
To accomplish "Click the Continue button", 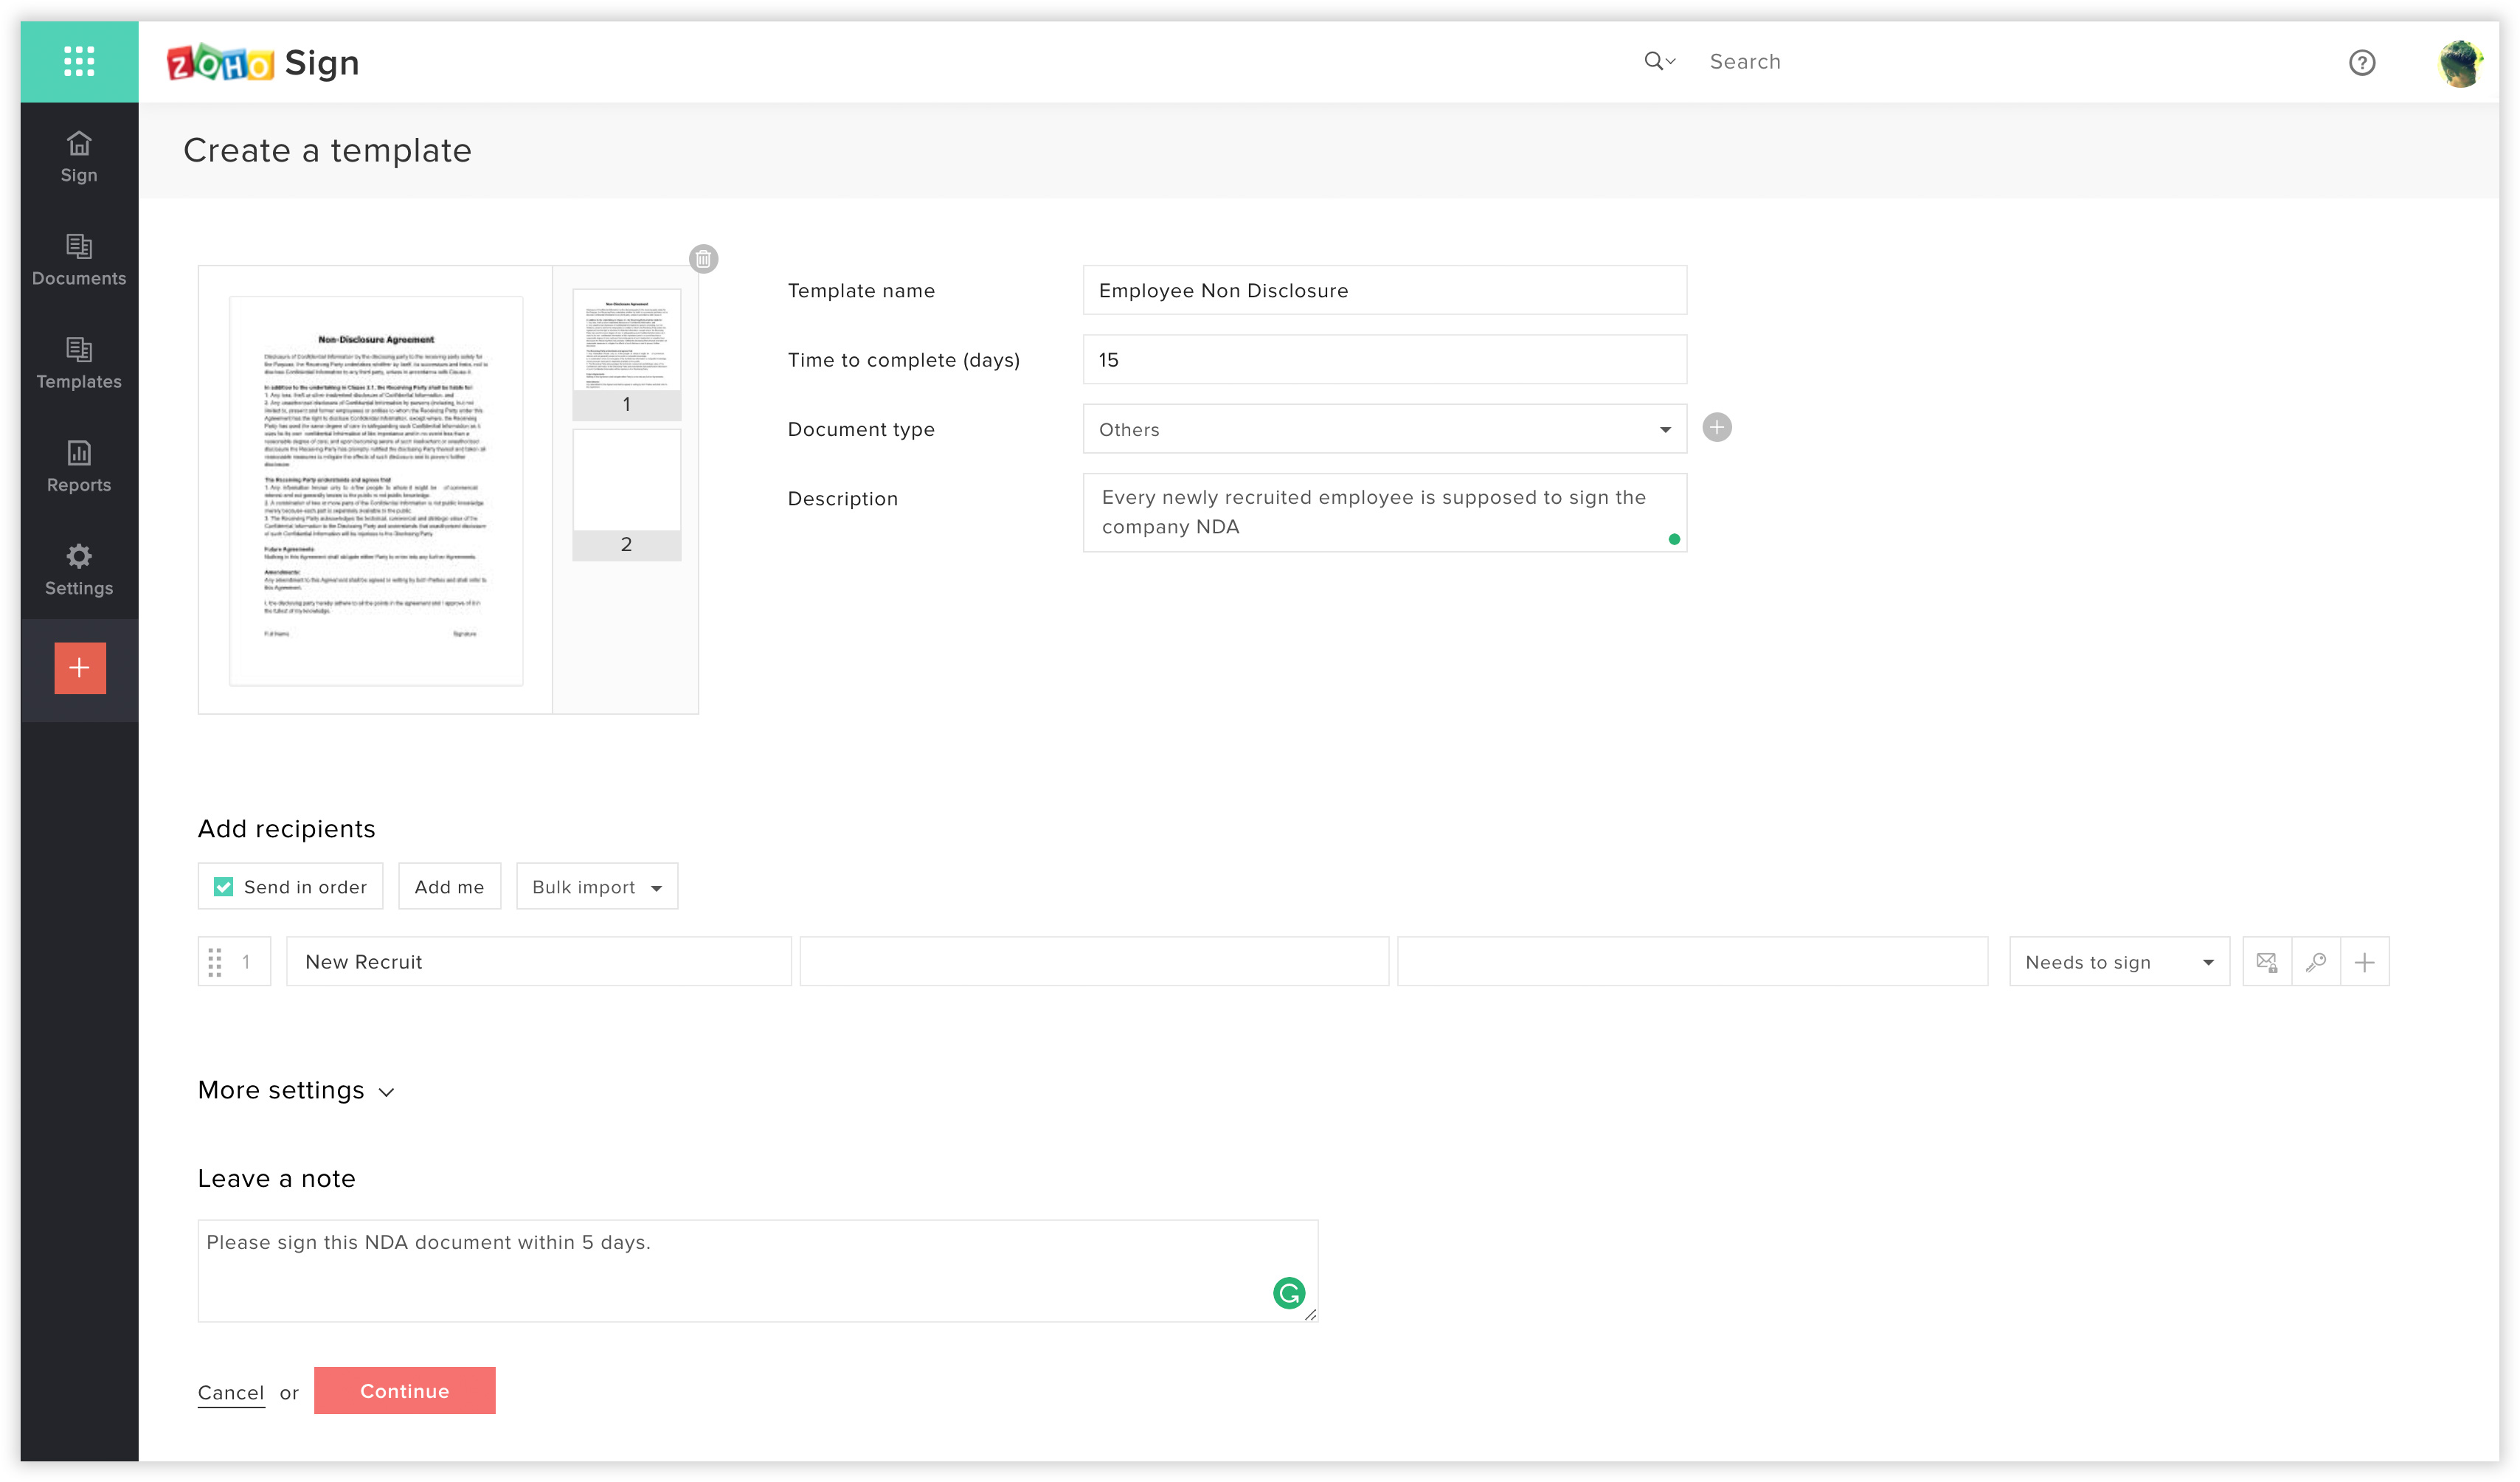I will tap(402, 1391).
